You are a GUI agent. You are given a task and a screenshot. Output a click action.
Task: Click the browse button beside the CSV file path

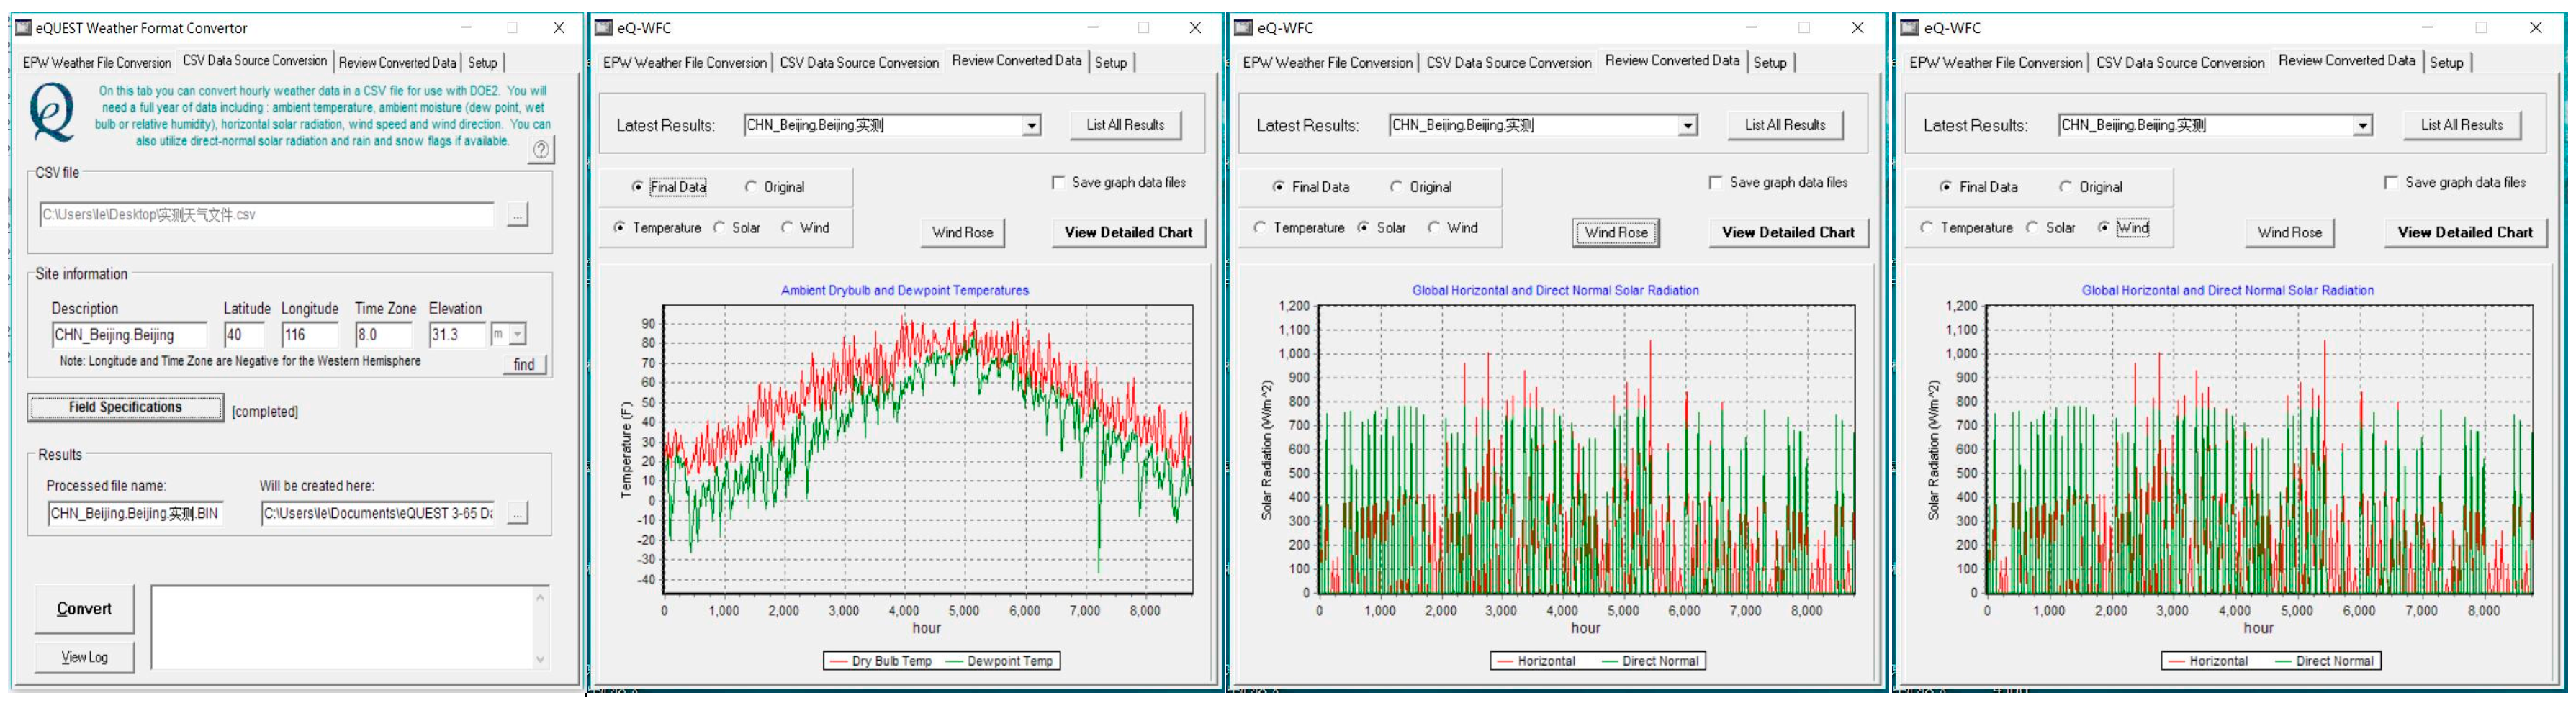[x=517, y=215]
